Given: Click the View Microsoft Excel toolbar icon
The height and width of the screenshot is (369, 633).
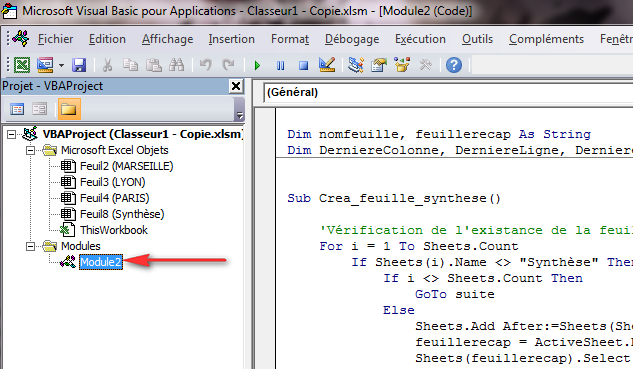Looking at the screenshot, I should [x=22, y=65].
